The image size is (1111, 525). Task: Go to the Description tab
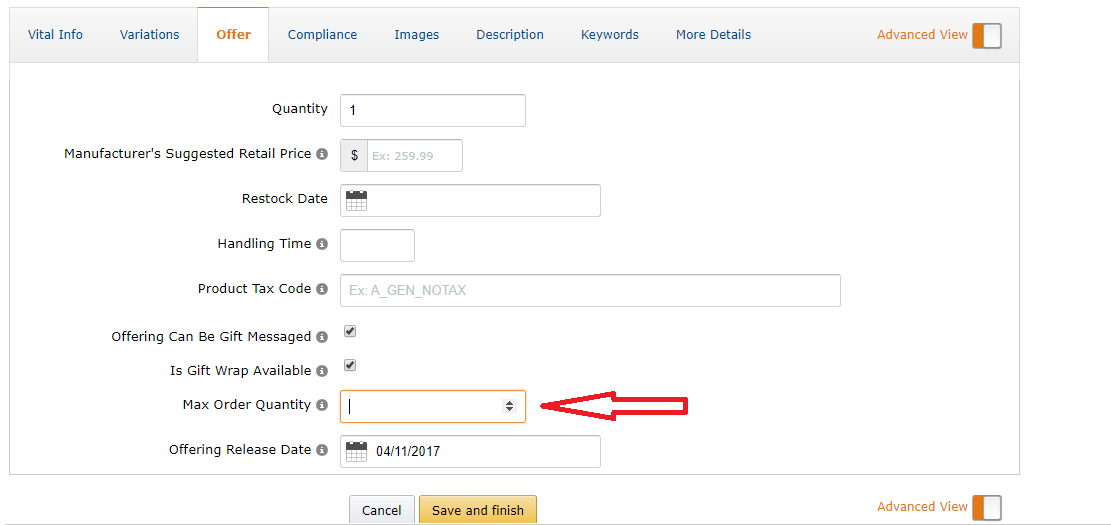510,35
